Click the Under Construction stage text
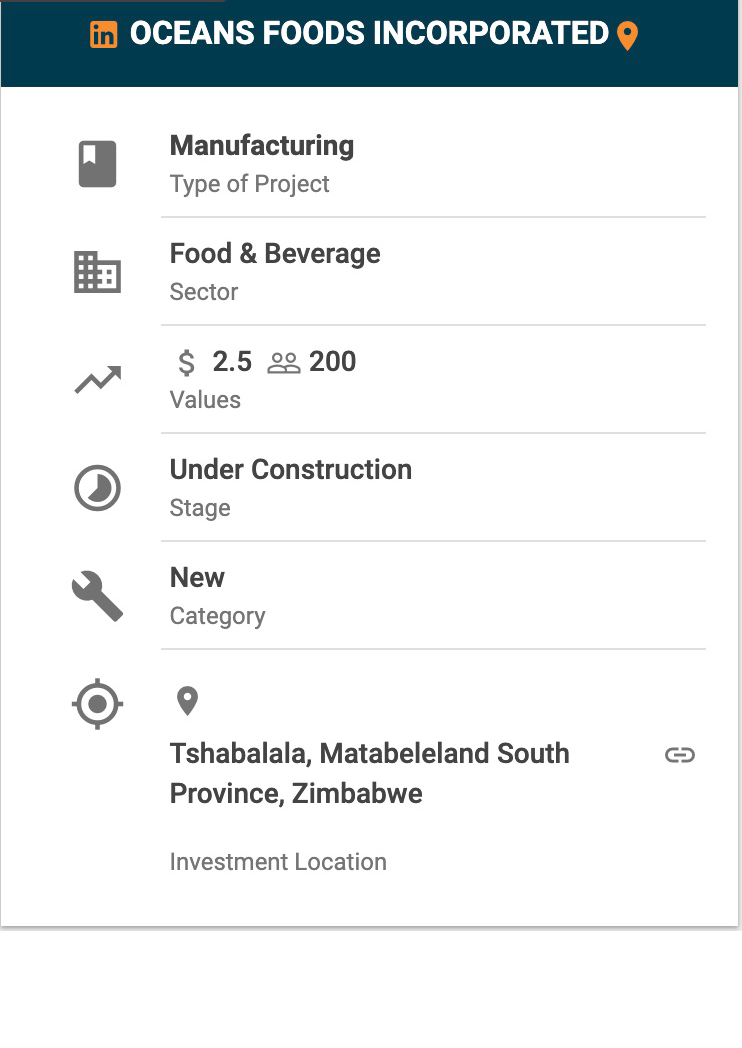Screen dimensions: 742x1048 (291, 470)
